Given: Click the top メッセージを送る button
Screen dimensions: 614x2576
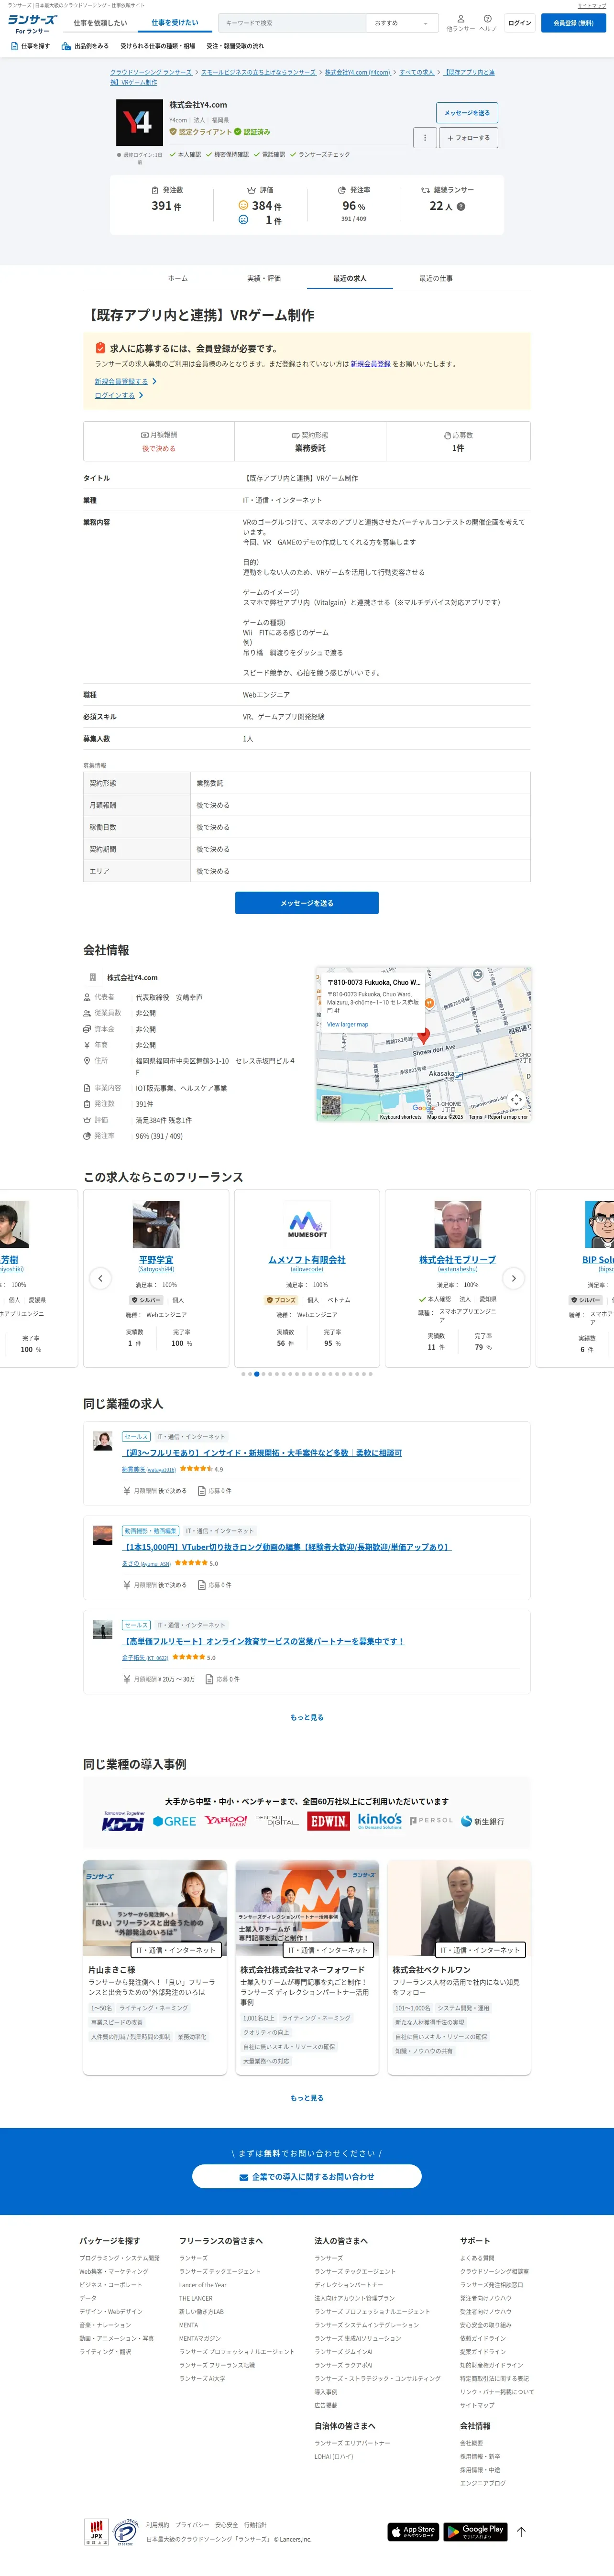Looking at the screenshot, I should coord(467,113).
